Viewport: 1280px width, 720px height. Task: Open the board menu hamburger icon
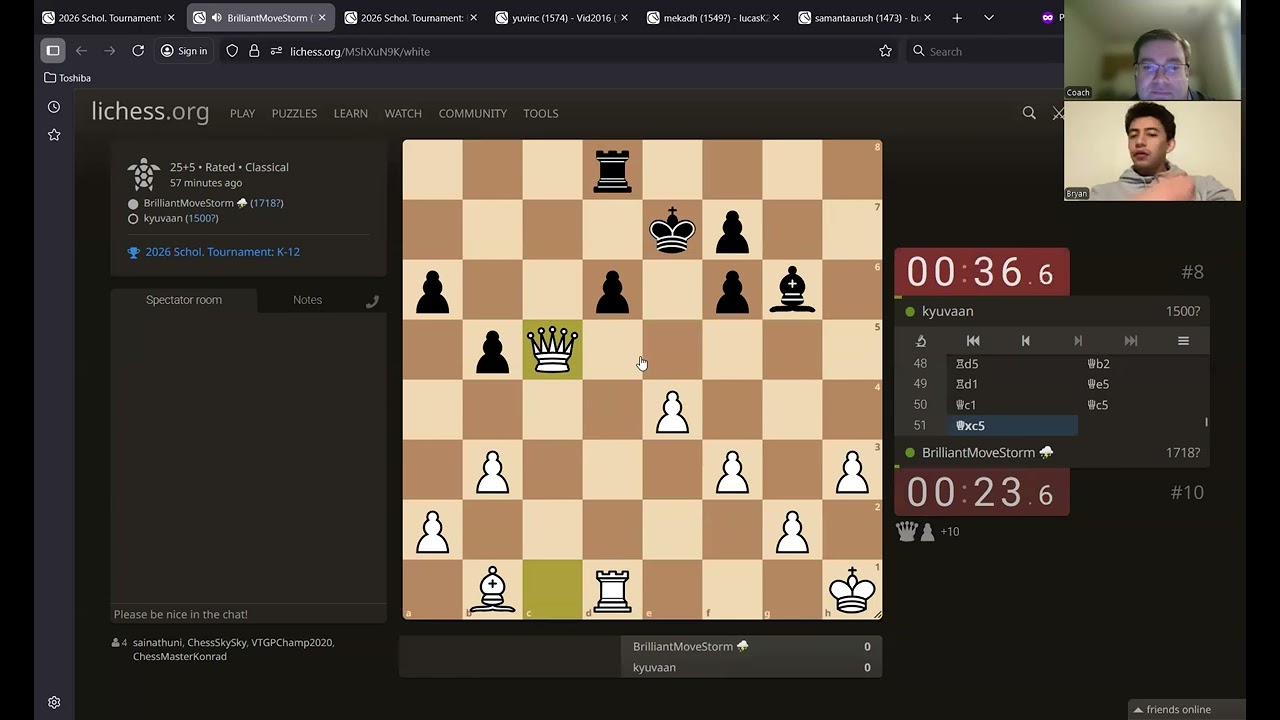click(x=1183, y=341)
